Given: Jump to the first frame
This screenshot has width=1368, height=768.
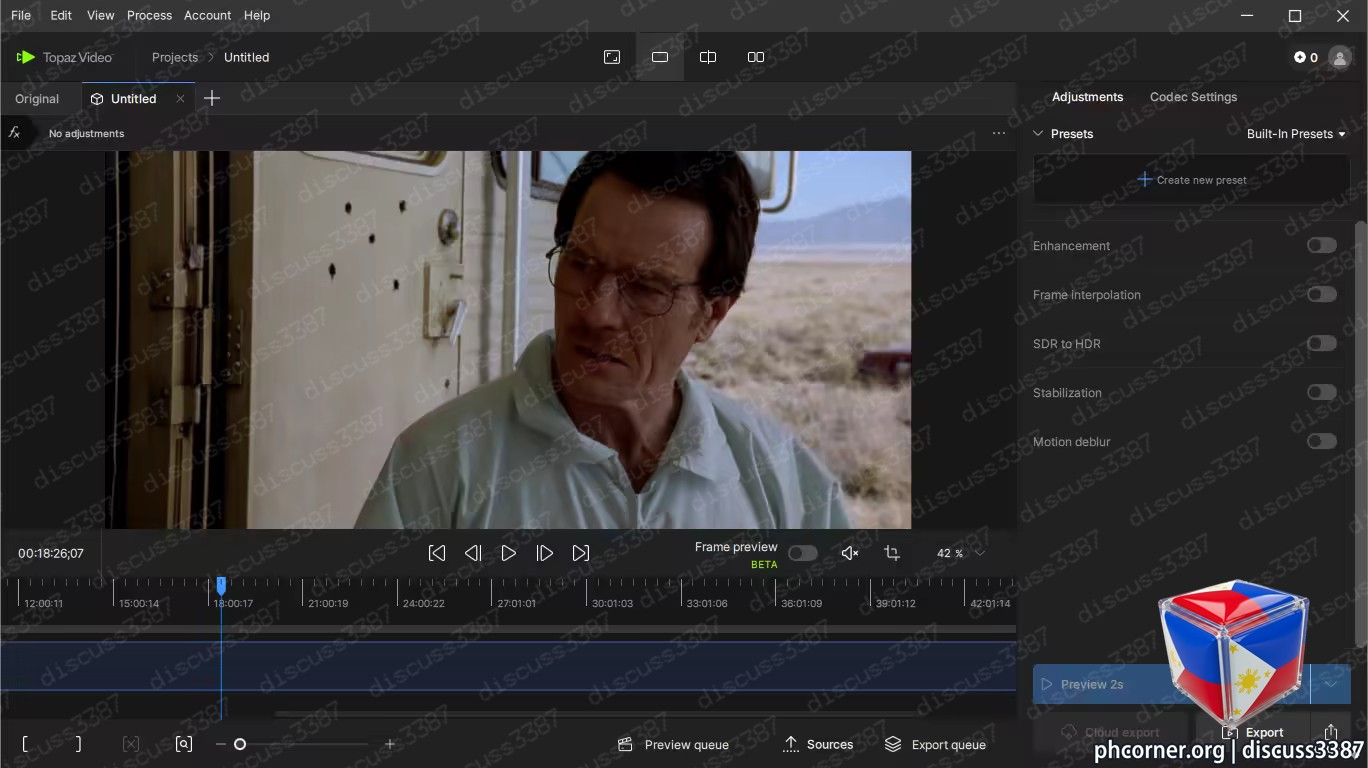Looking at the screenshot, I should click(437, 553).
